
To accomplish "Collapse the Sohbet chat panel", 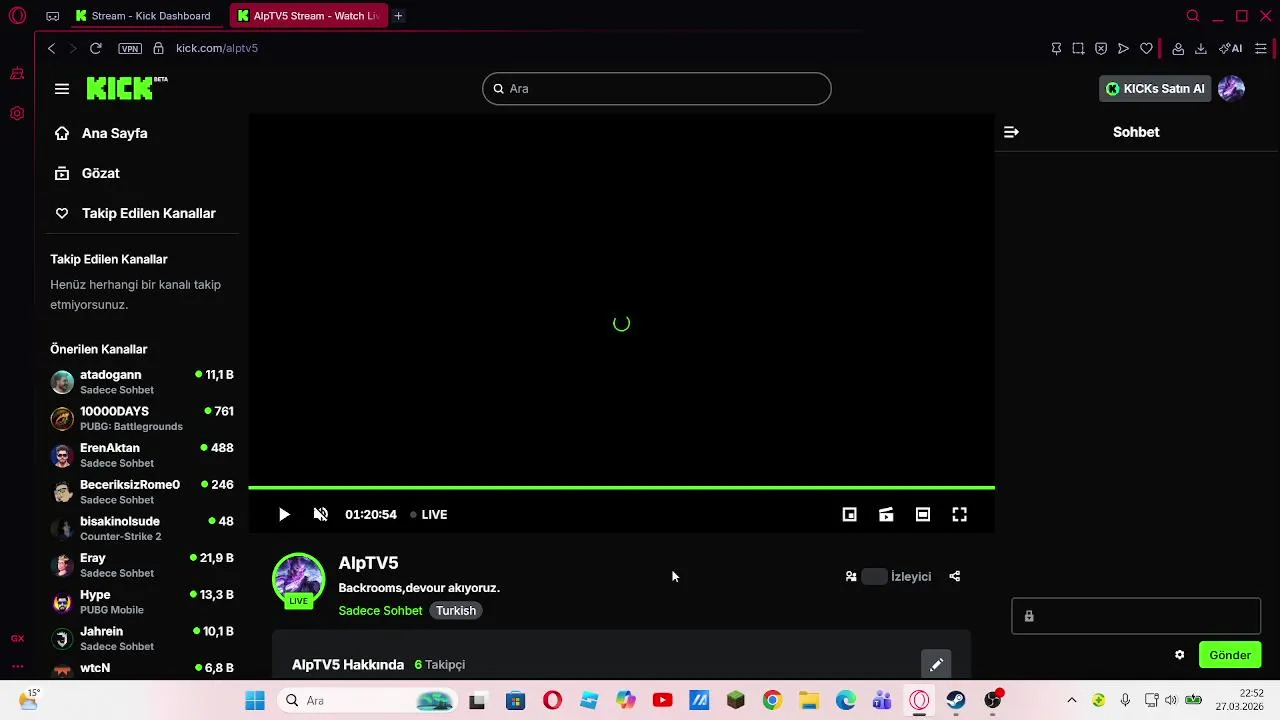I will [1011, 132].
